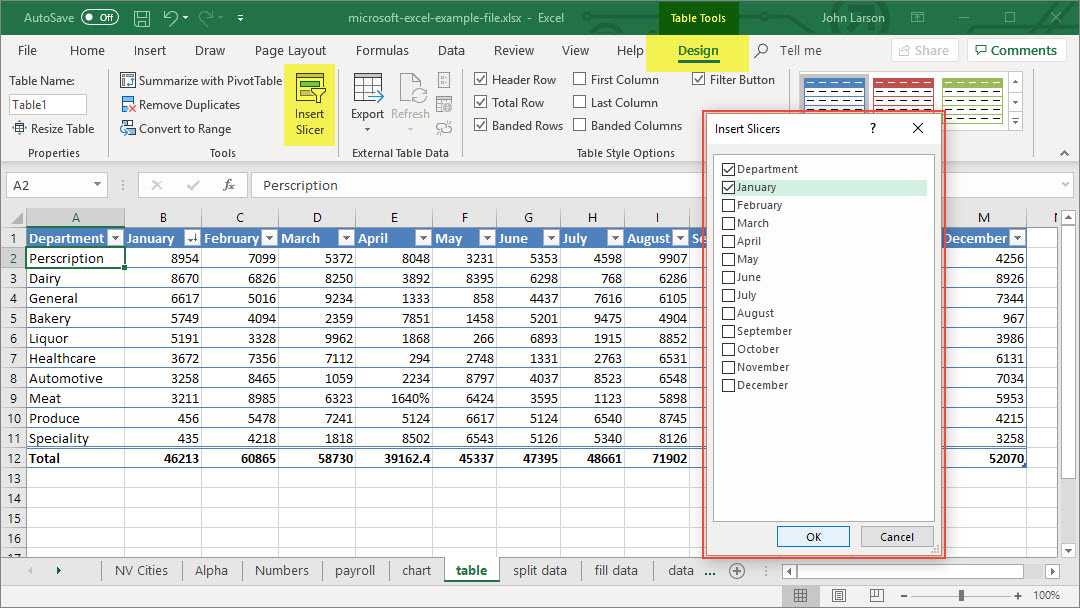Open the Department column filter dropdown
The width and height of the screenshot is (1080, 608).
[x=114, y=238]
